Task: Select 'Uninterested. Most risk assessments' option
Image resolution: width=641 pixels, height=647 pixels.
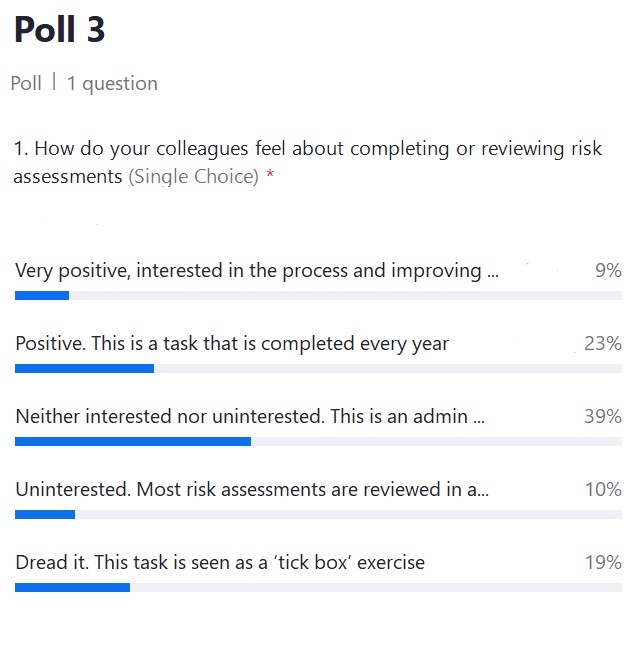Action: (252, 489)
